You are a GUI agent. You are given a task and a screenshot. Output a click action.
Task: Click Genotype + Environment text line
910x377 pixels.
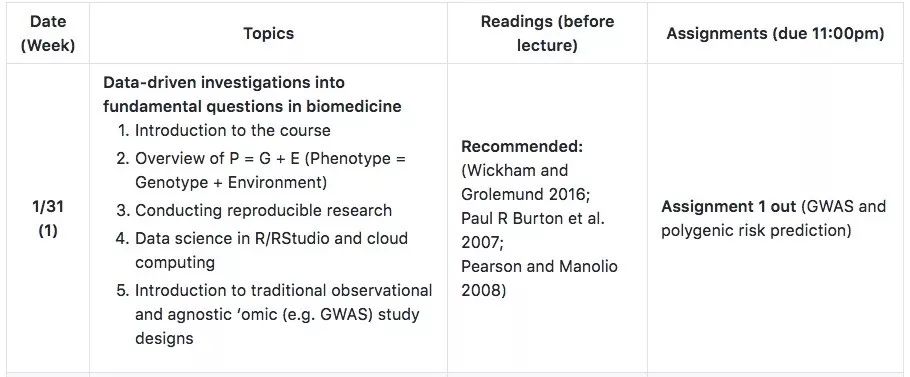231,183
